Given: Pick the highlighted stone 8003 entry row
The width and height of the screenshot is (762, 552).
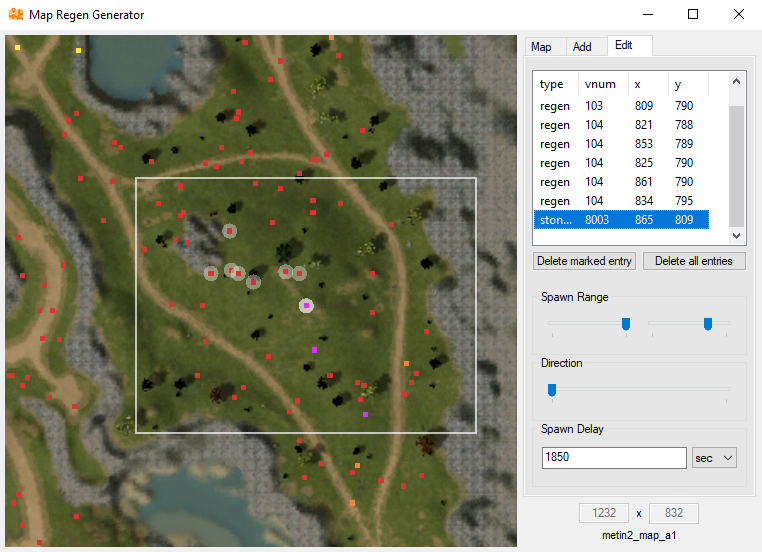Looking at the screenshot, I should click(x=620, y=220).
